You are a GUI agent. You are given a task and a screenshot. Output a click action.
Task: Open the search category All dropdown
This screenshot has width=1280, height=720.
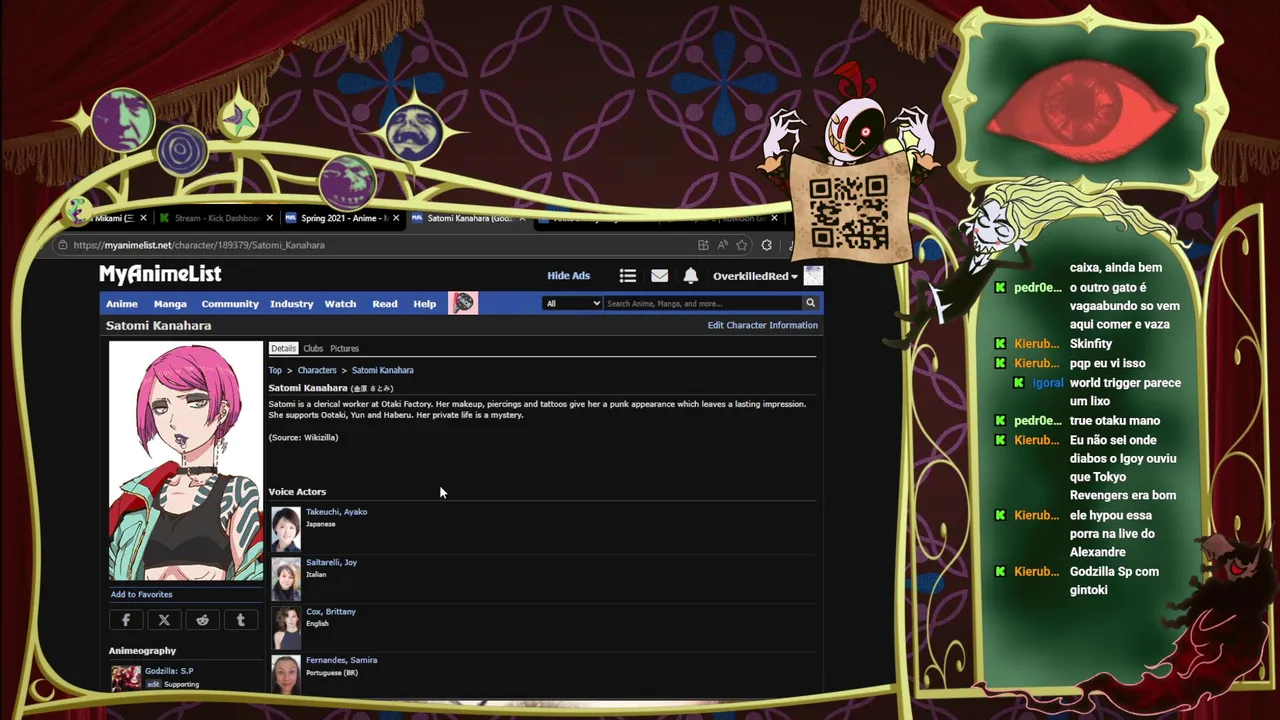coord(572,303)
